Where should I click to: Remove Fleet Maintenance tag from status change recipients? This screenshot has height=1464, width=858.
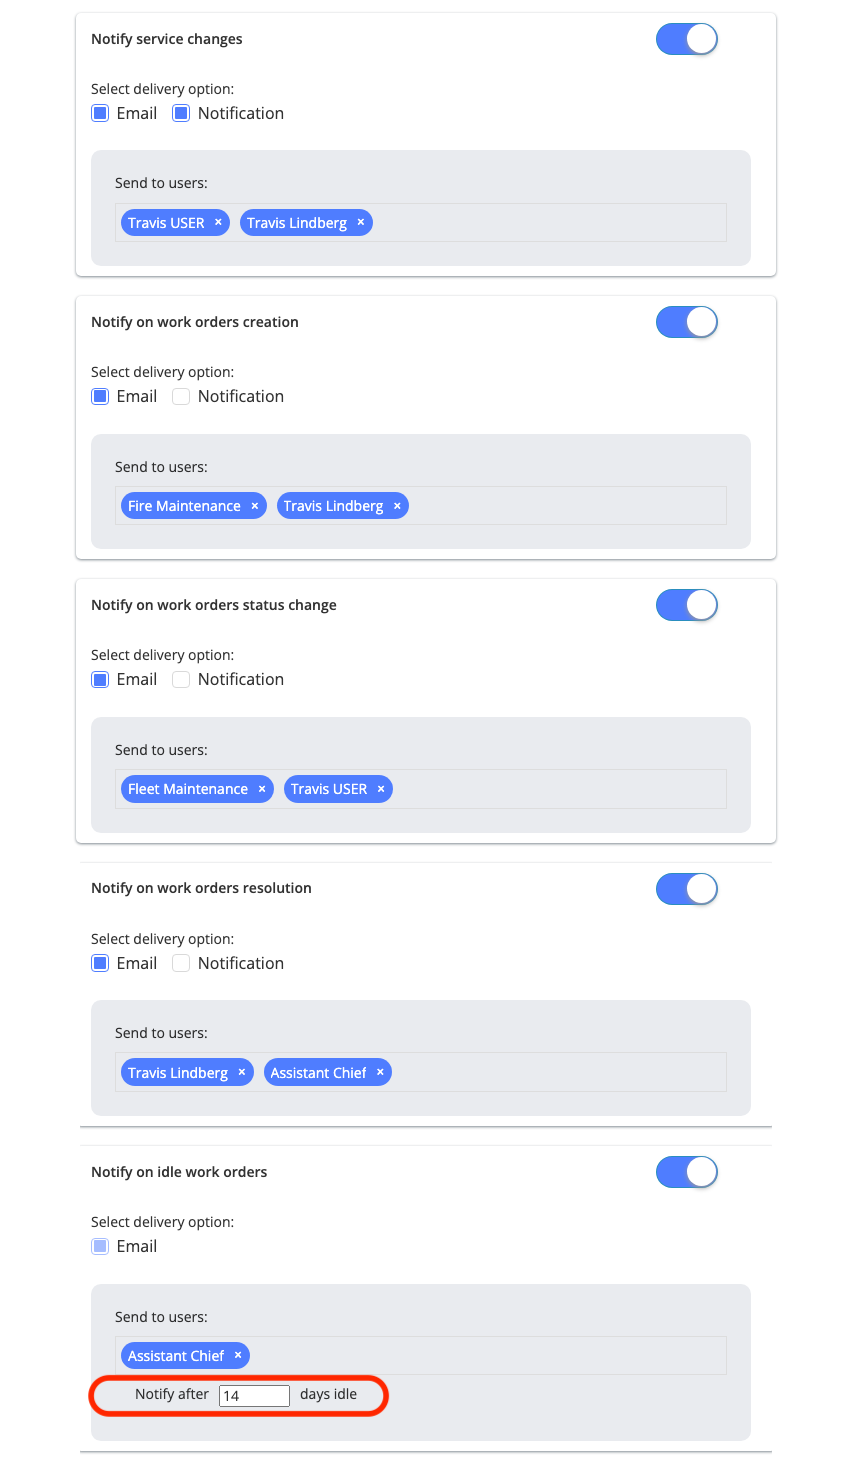pyautogui.click(x=262, y=789)
